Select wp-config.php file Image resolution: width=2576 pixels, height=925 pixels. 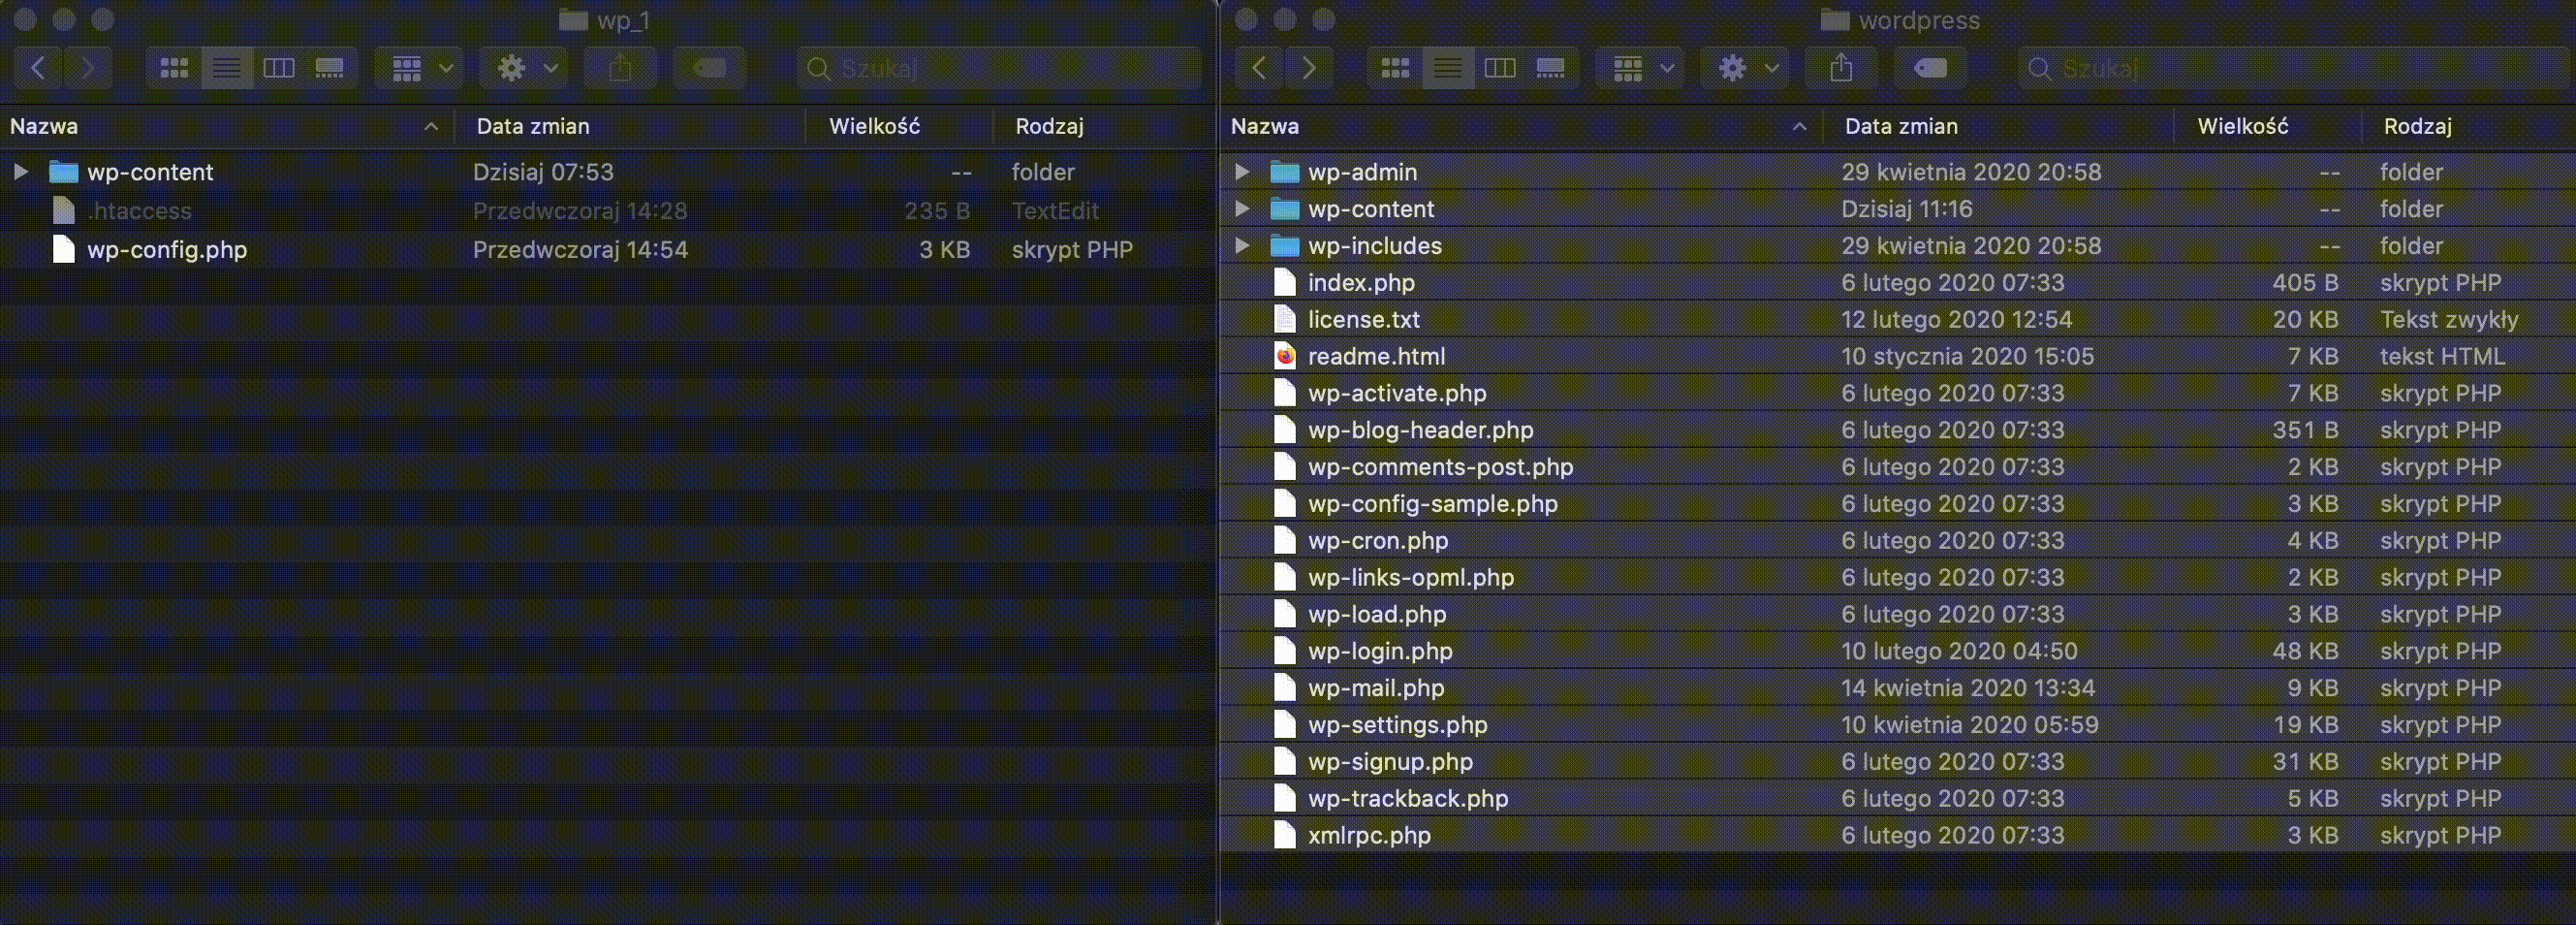click(x=608, y=249)
